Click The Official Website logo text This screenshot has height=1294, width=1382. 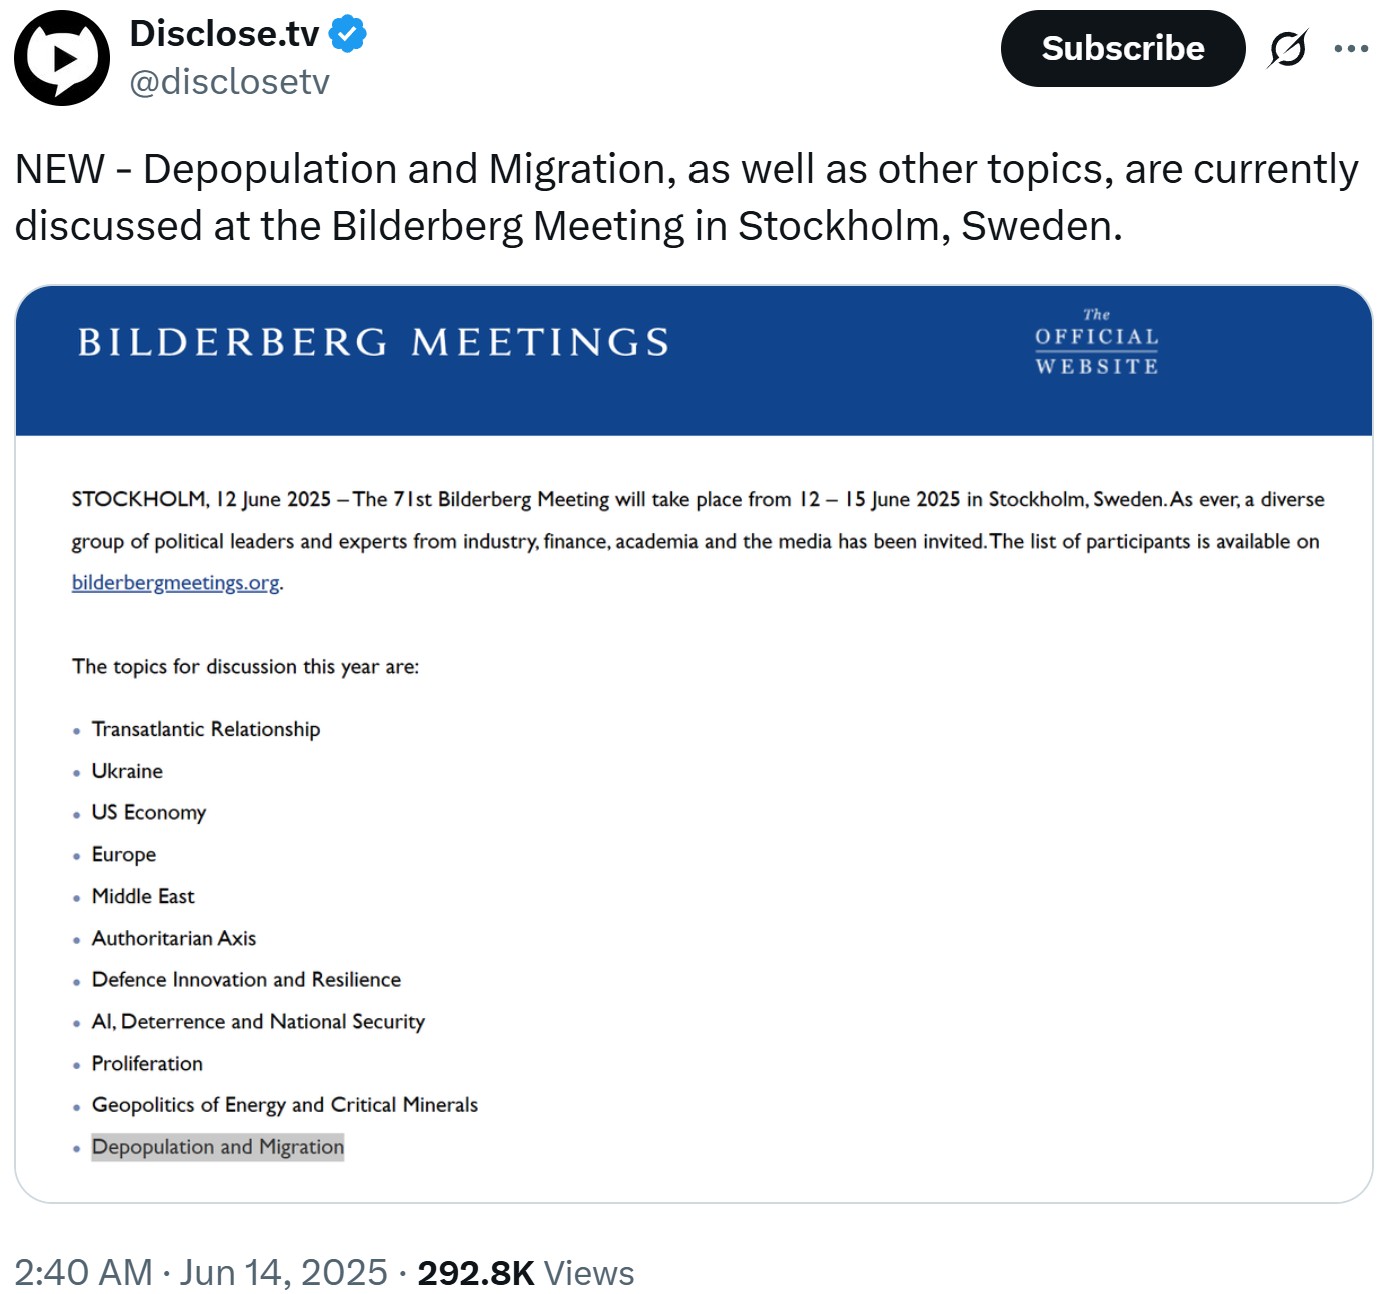(x=1097, y=342)
